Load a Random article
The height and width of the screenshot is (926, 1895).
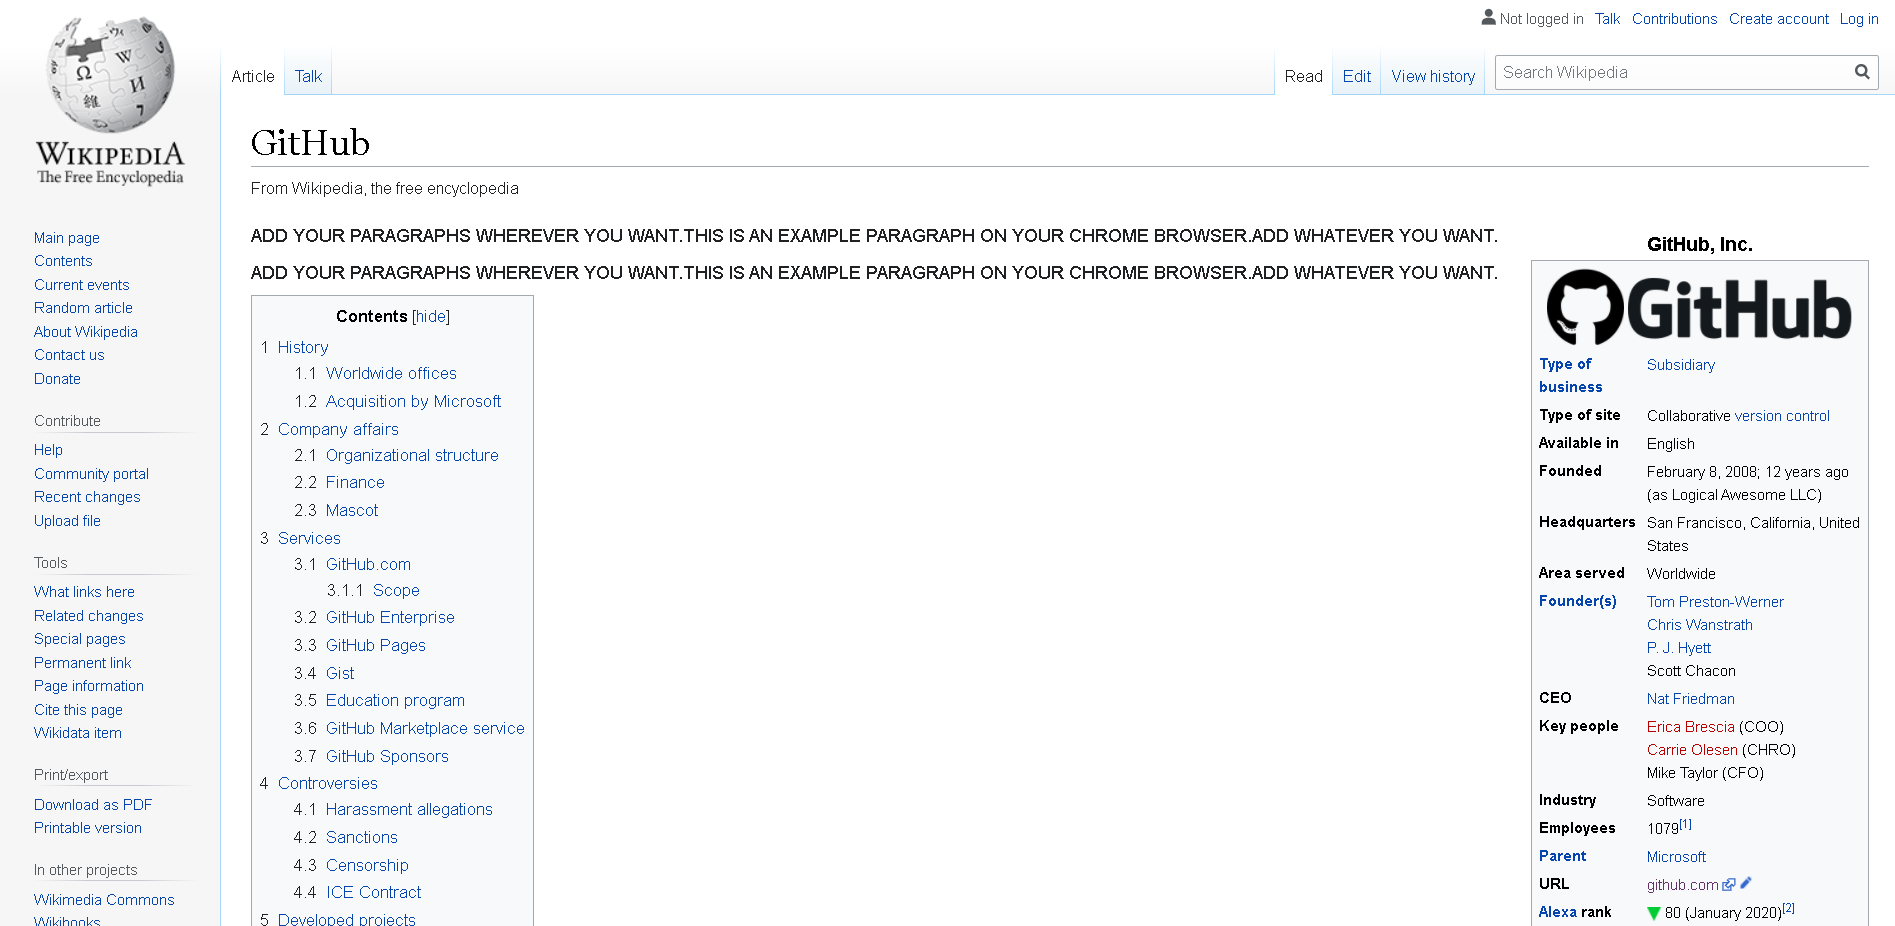pos(83,308)
